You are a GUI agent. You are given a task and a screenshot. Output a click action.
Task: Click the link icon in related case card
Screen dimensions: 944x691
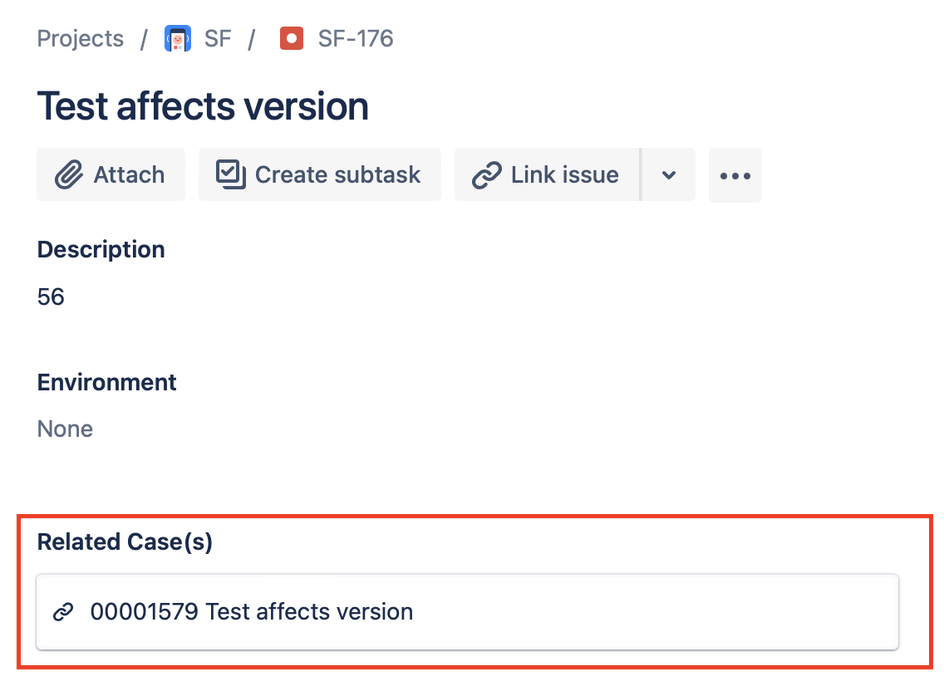tap(63, 612)
